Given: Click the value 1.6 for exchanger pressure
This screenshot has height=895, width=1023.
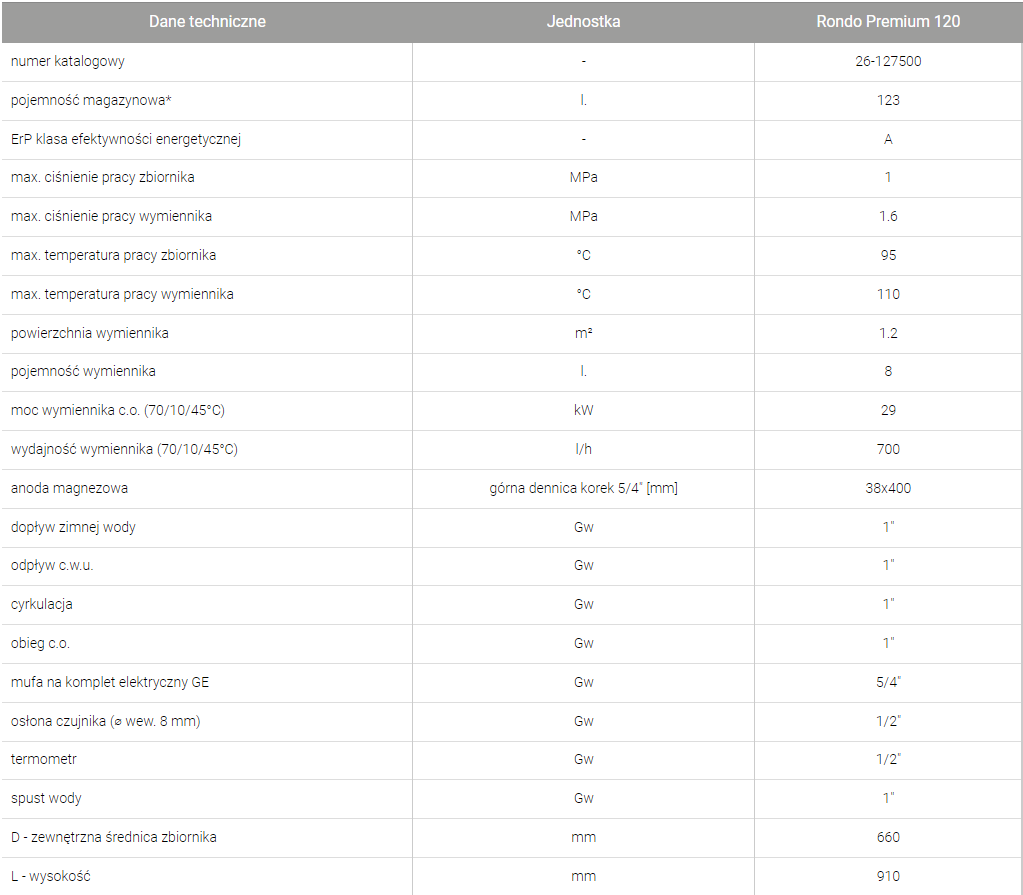Looking at the screenshot, I should 888,216.
